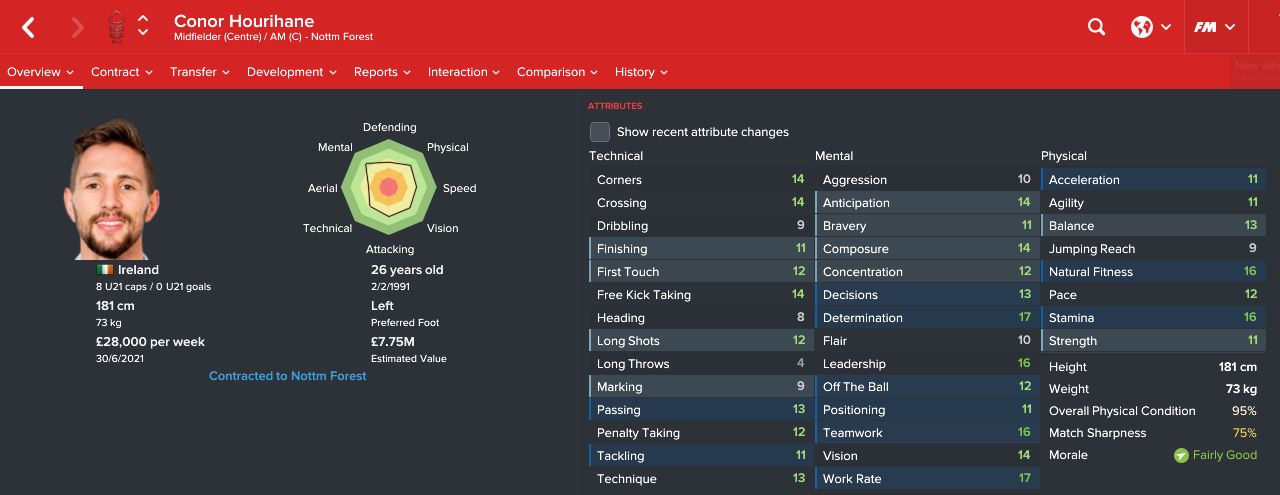Expand the Contract dropdown menu

click(122, 72)
